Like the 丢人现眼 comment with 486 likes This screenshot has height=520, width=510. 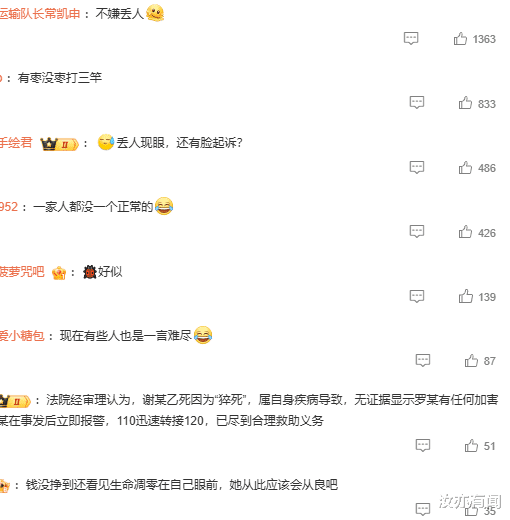pos(465,168)
